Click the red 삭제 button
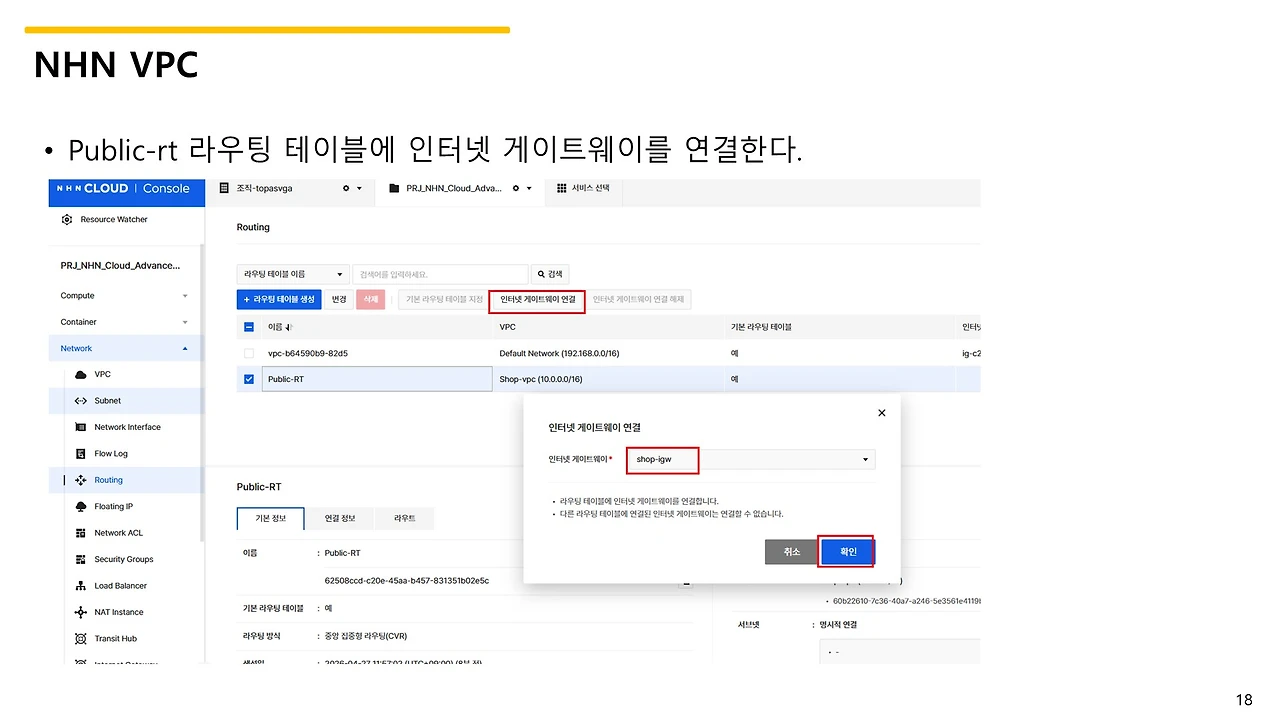 click(370, 299)
